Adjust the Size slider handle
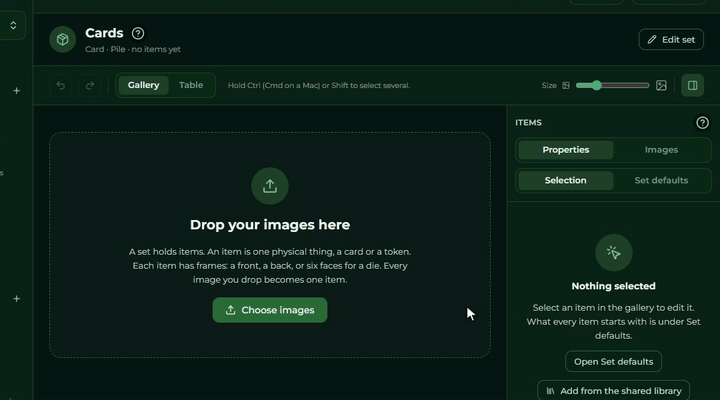Image resolution: width=720 pixels, height=400 pixels. coord(596,85)
